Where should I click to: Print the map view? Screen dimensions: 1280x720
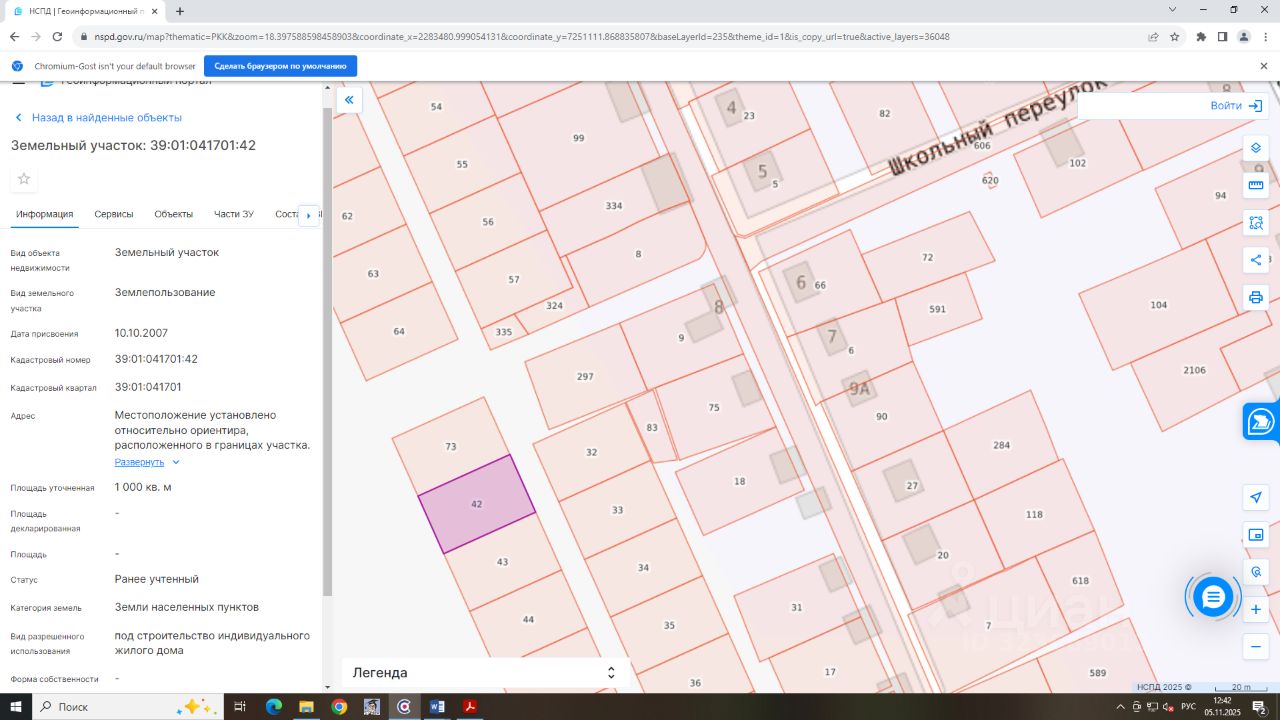pos(1256,297)
